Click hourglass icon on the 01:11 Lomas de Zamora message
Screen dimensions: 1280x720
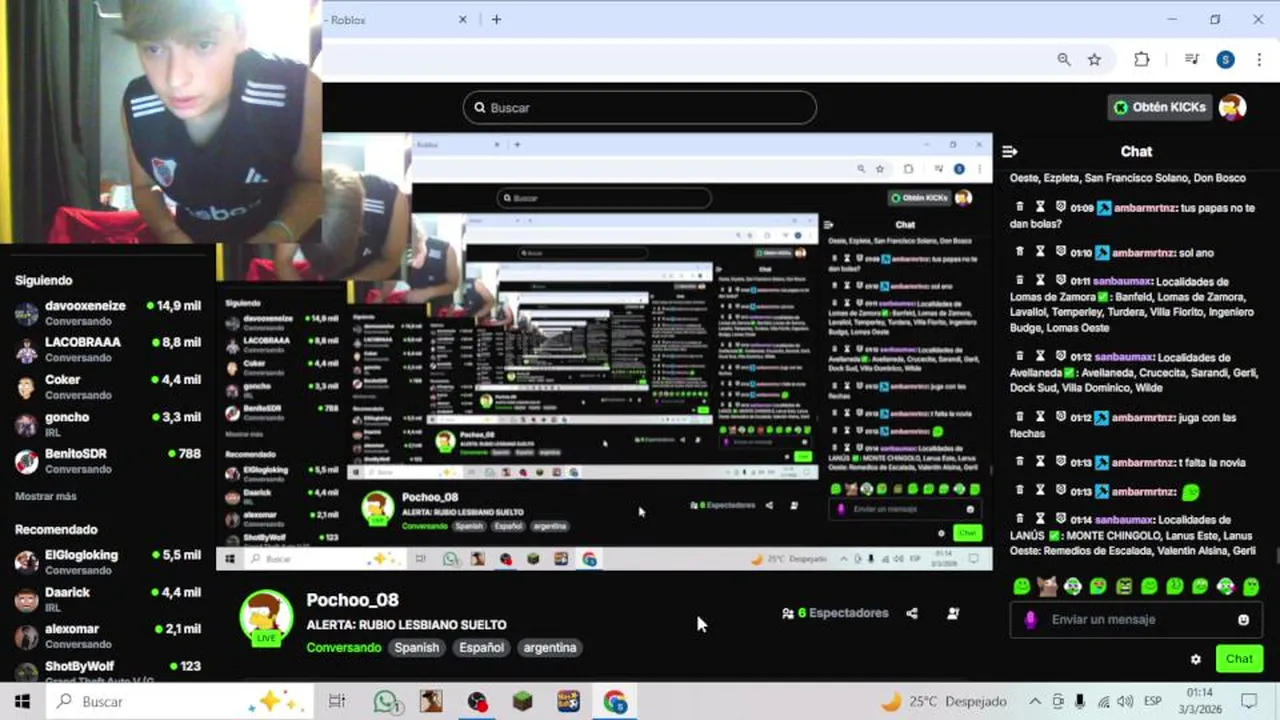pos(1040,281)
